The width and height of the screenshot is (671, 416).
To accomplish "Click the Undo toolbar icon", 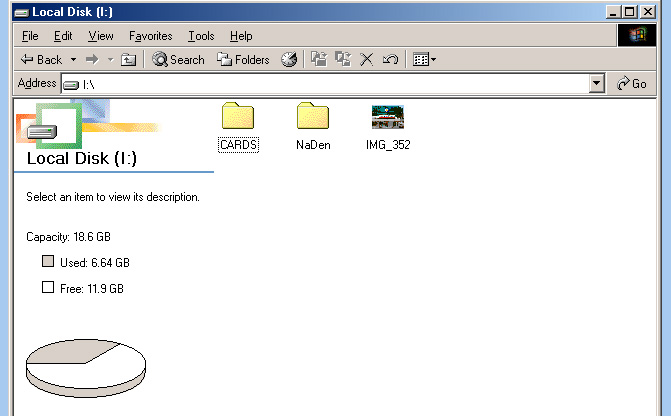I will [390, 59].
